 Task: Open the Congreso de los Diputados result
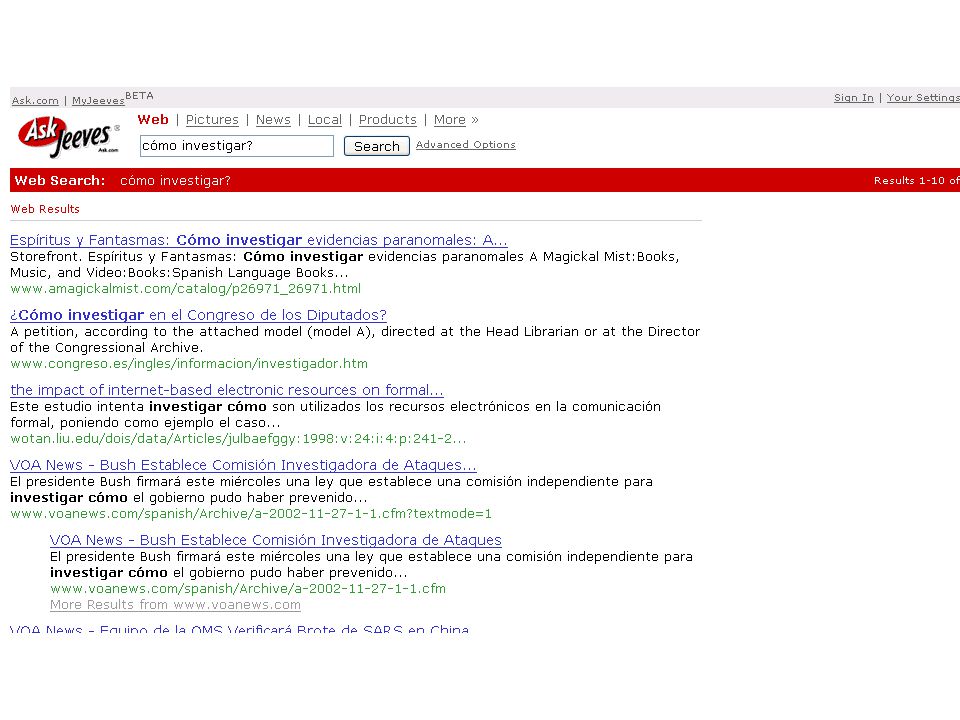[198, 315]
